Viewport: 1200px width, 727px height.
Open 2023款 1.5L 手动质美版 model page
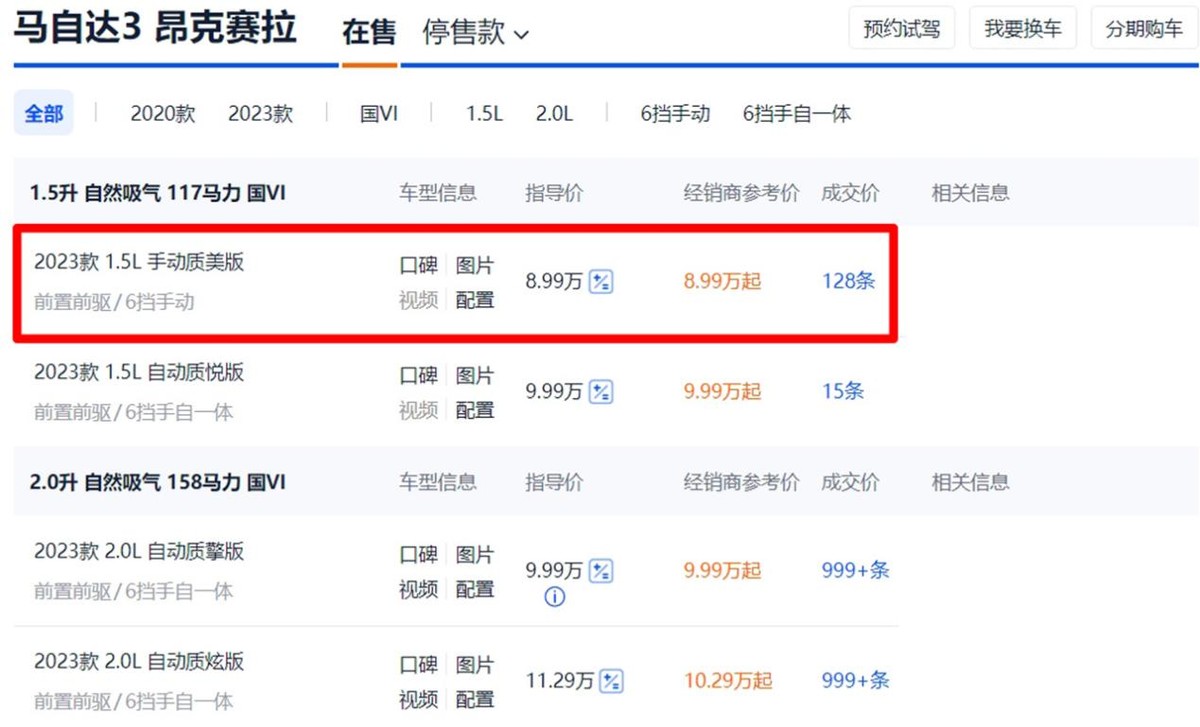(x=139, y=263)
